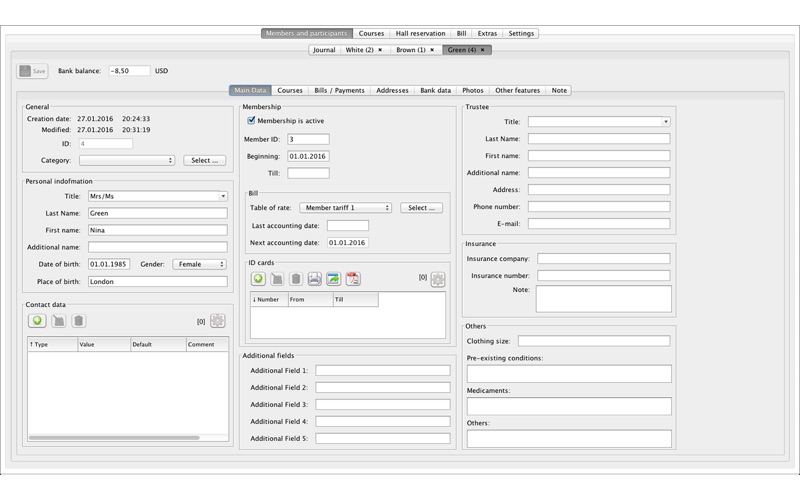The image size is (800, 500).
Task: Open ID cards table settings gear
Action: point(438,279)
